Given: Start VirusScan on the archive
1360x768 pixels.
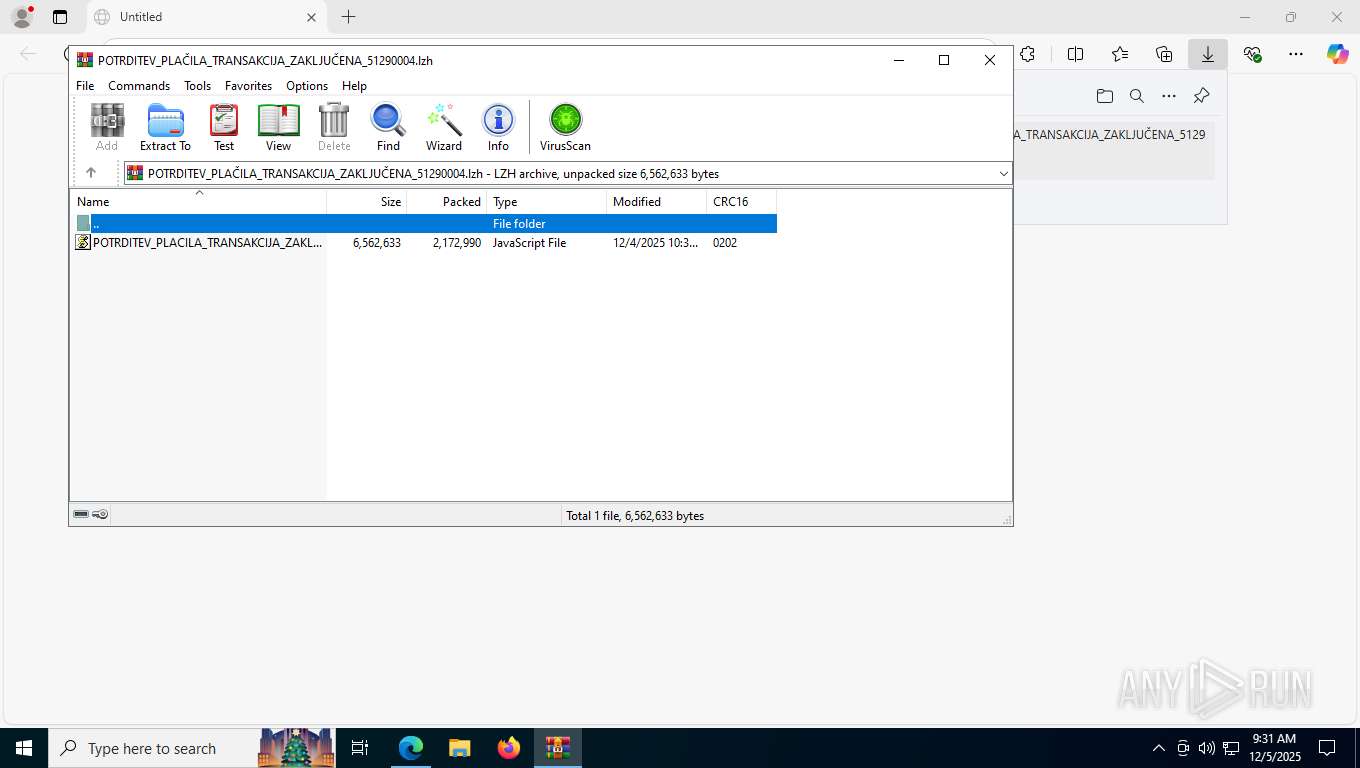Looking at the screenshot, I should point(565,127).
